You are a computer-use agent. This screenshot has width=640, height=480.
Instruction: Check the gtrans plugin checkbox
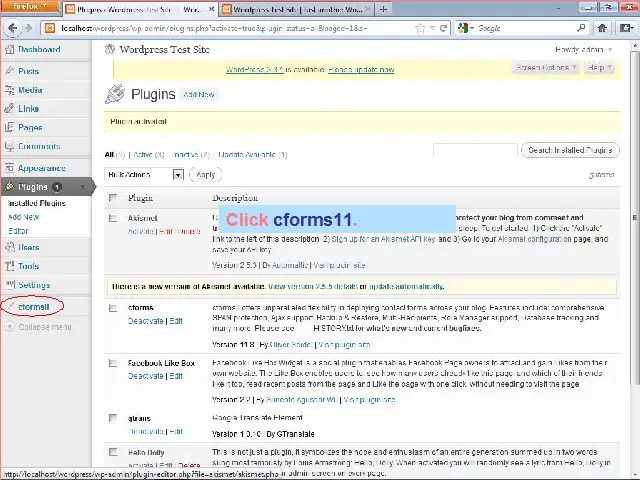(x=113, y=418)
